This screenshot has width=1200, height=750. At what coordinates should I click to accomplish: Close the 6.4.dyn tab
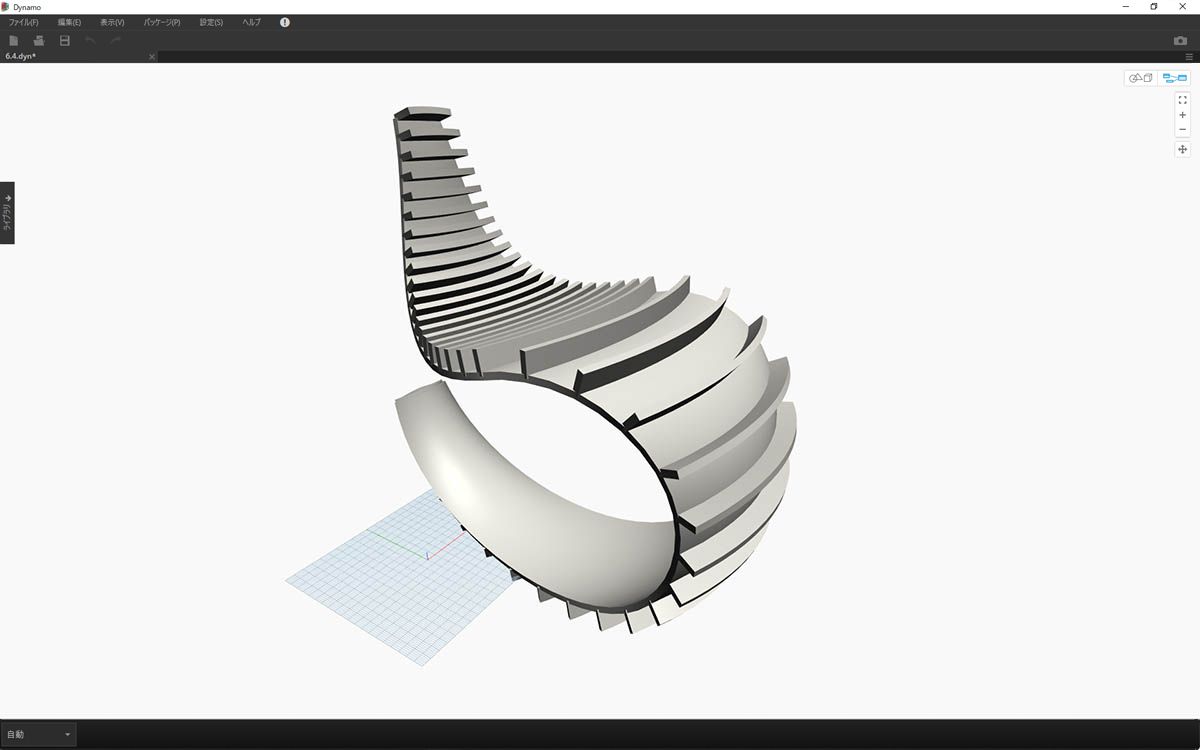click(x=152, y=57)
